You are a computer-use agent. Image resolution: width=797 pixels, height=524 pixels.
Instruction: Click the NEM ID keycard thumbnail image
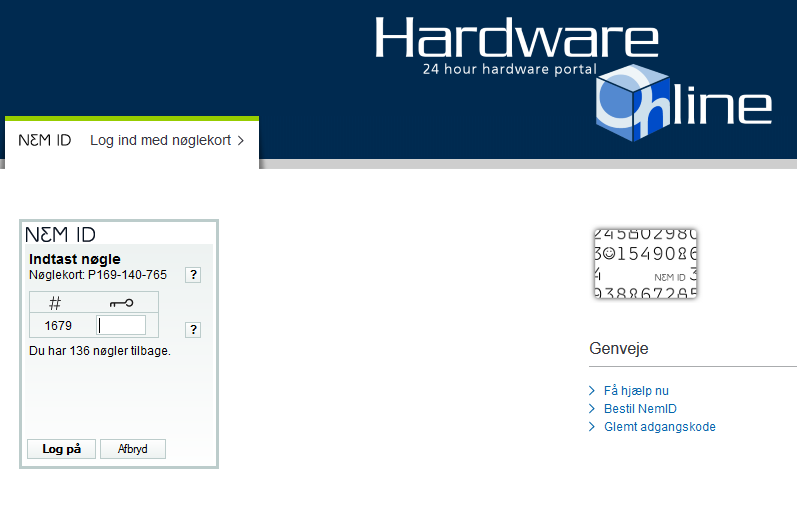click(645, 263)
